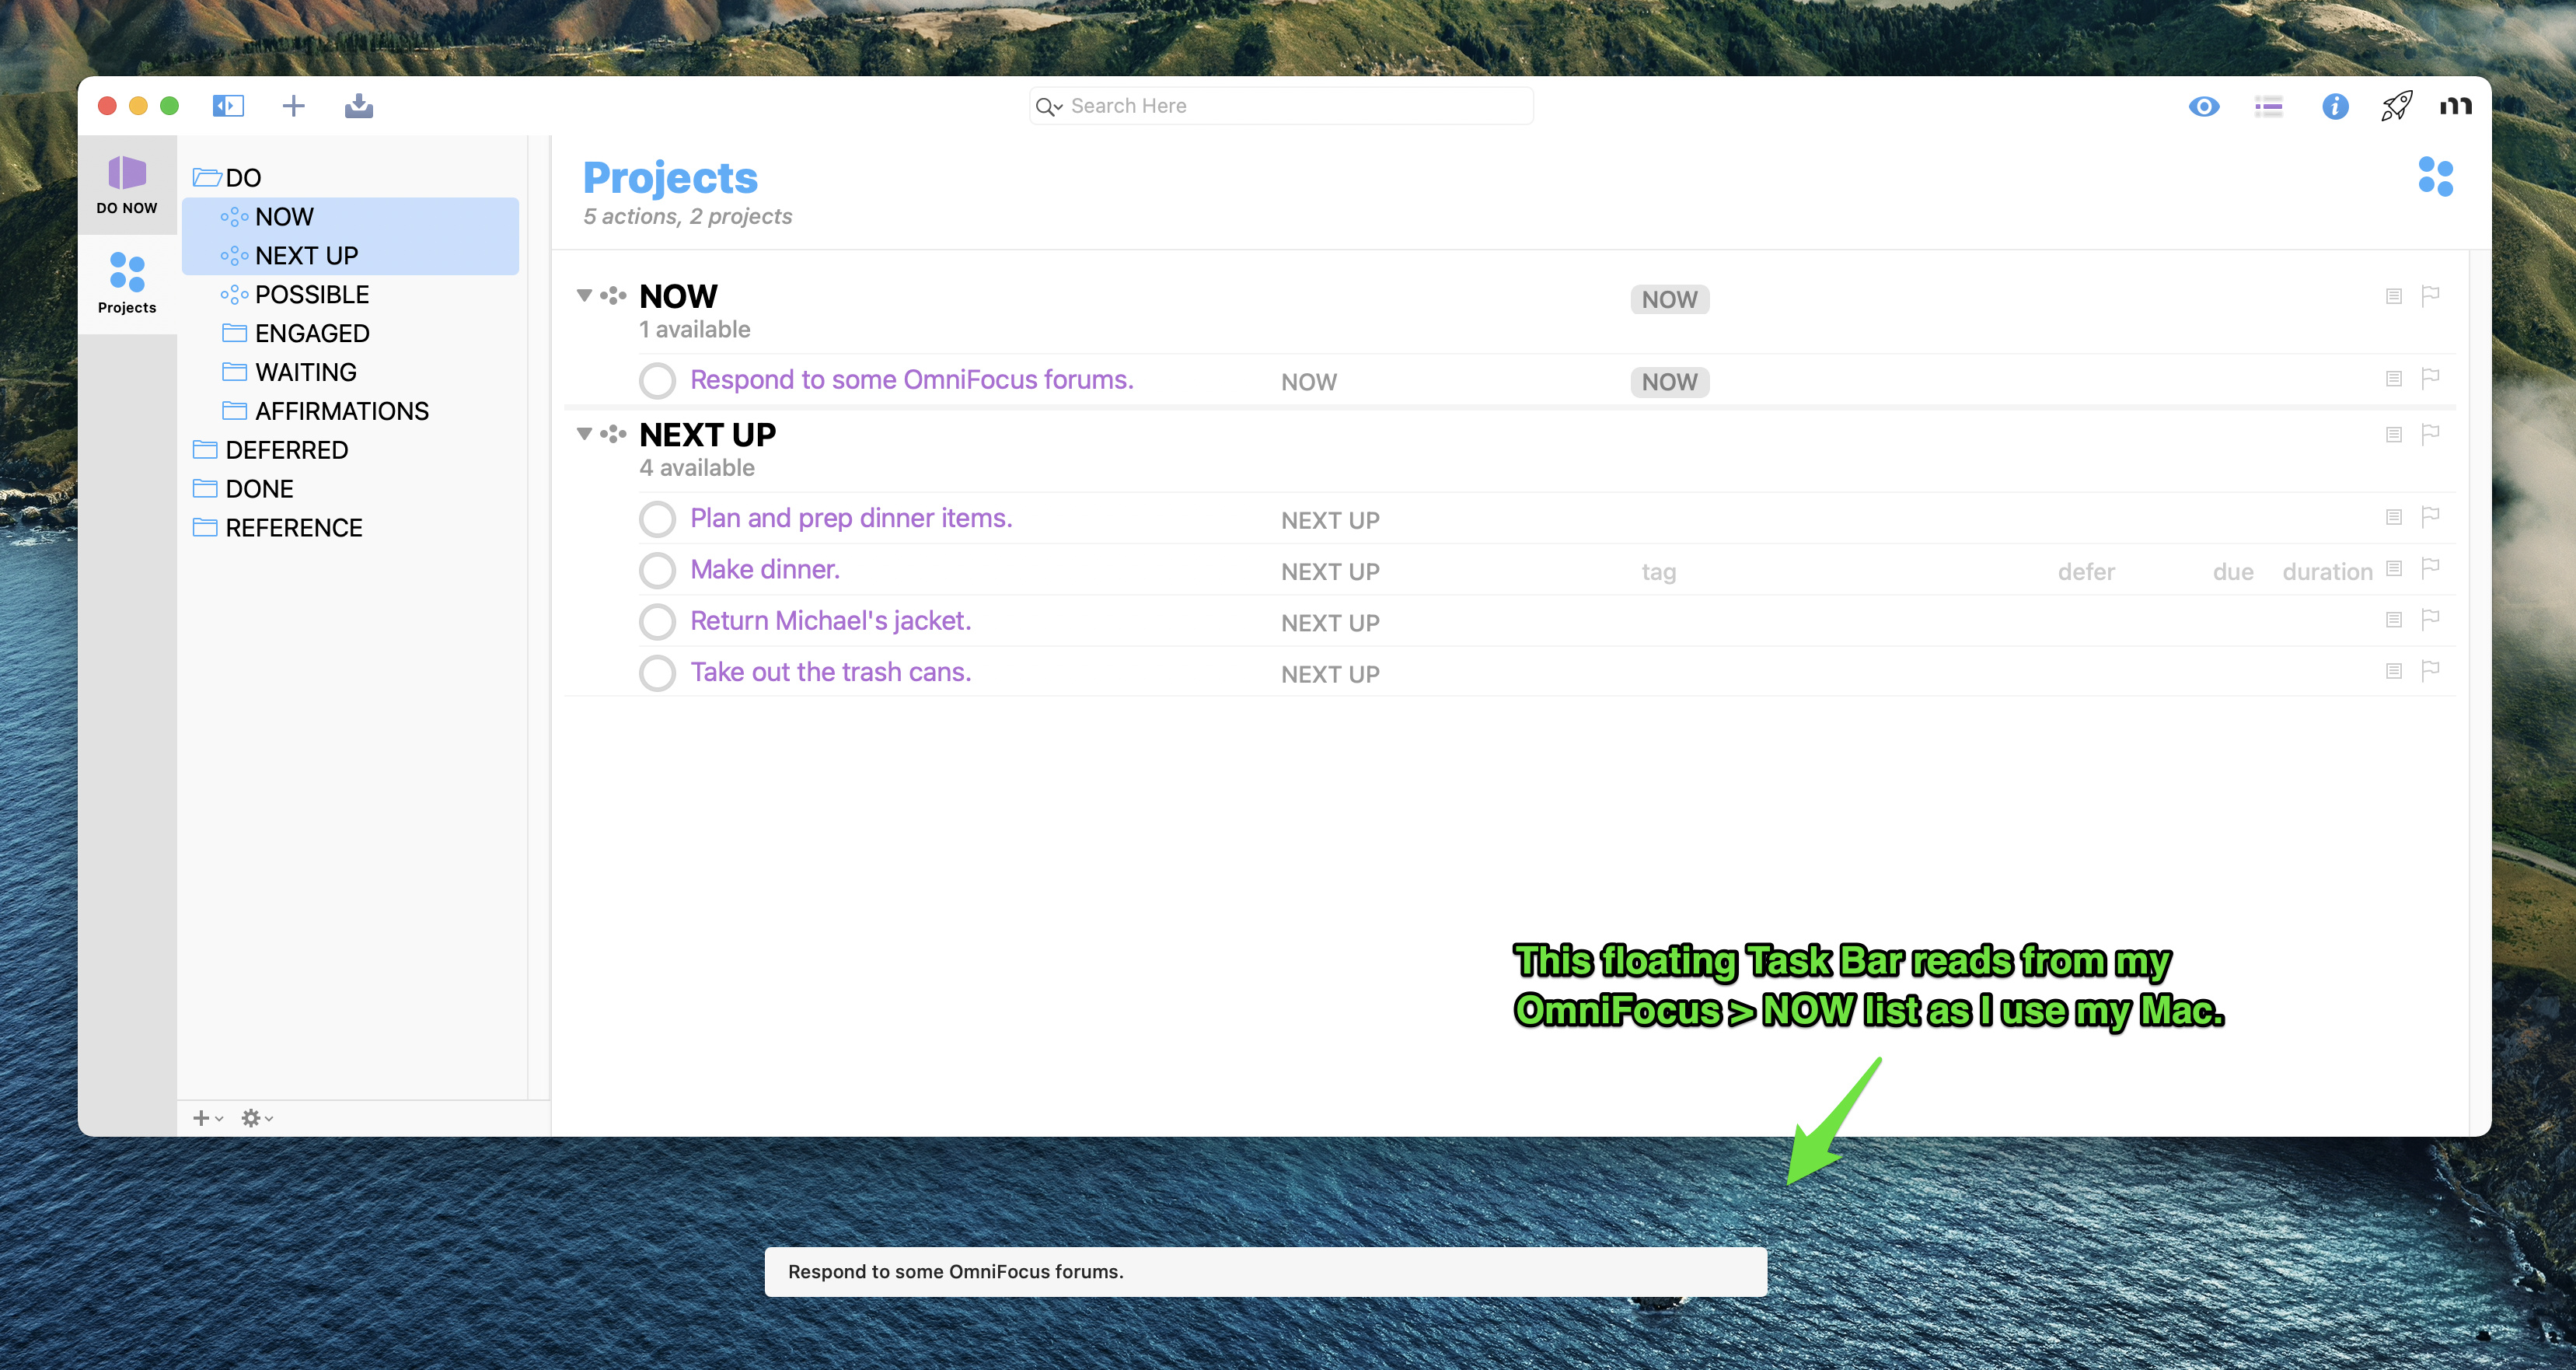Click the Projects dots icon at top right
The width and height of the screenshot is (2576, 1370).
[2435, 177]
